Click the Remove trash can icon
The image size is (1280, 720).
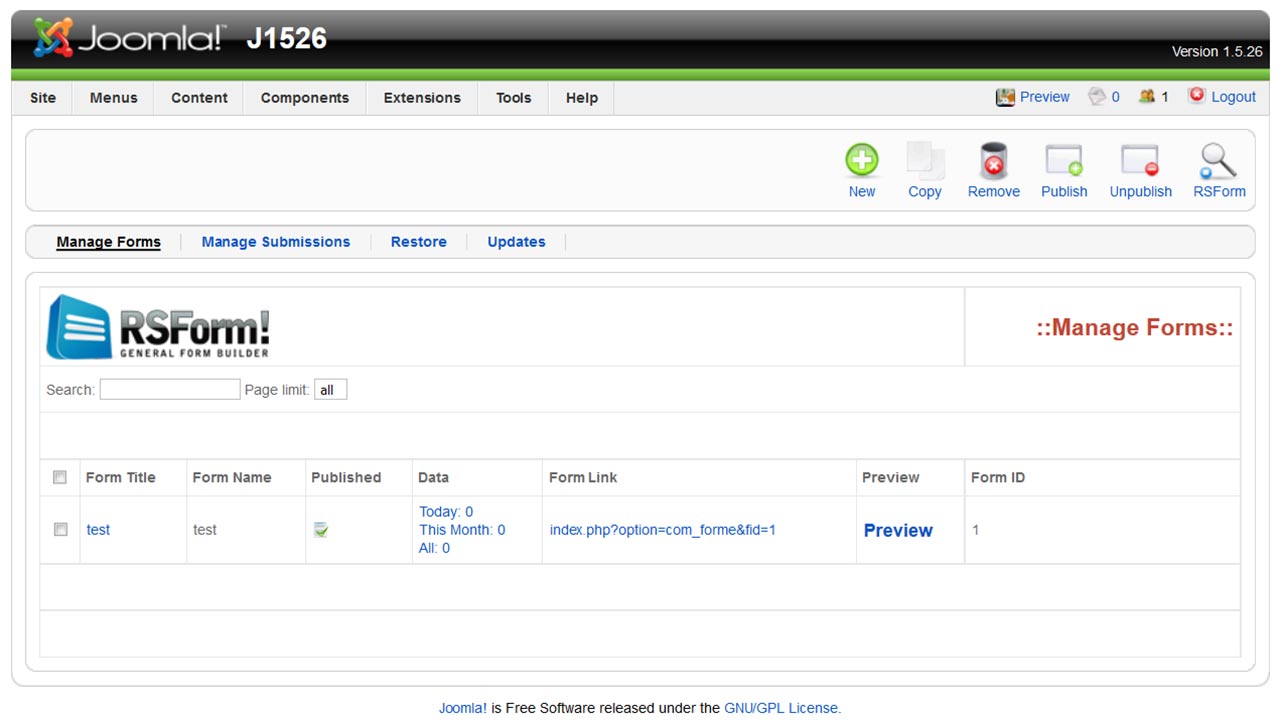[x=993, y=160]
